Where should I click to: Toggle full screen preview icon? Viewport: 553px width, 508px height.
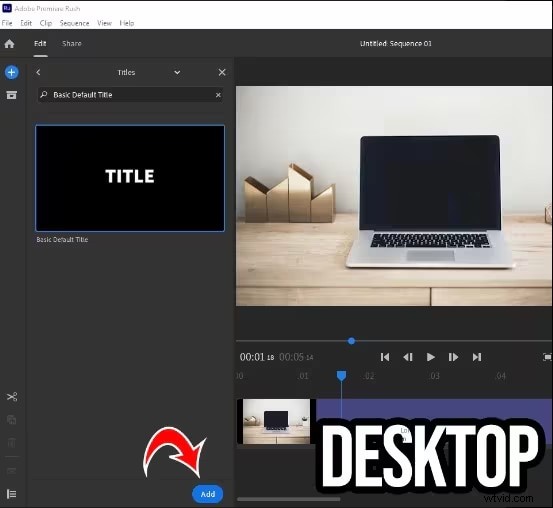pos(547,357)
